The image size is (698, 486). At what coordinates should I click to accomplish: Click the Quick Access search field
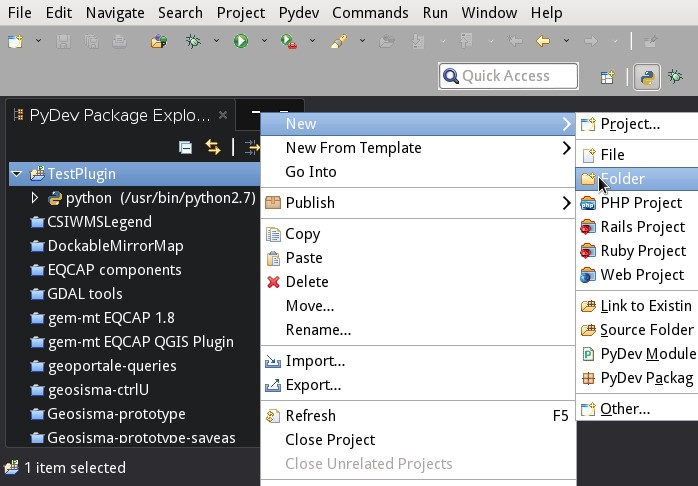508,76
